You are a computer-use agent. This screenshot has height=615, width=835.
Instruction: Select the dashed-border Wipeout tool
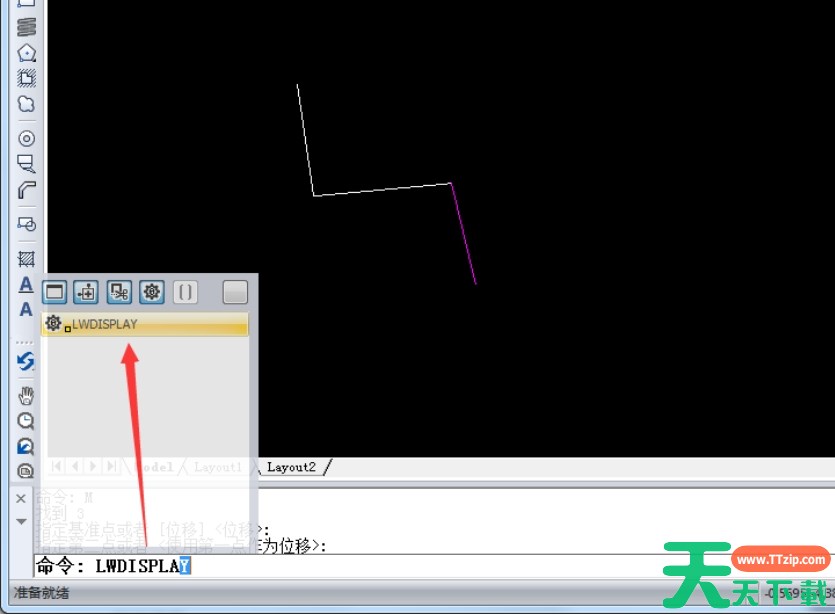click(27, 78)
